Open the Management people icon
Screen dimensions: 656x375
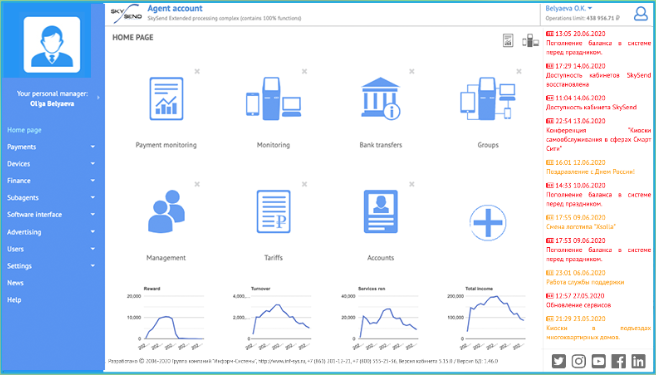(166, 211)
